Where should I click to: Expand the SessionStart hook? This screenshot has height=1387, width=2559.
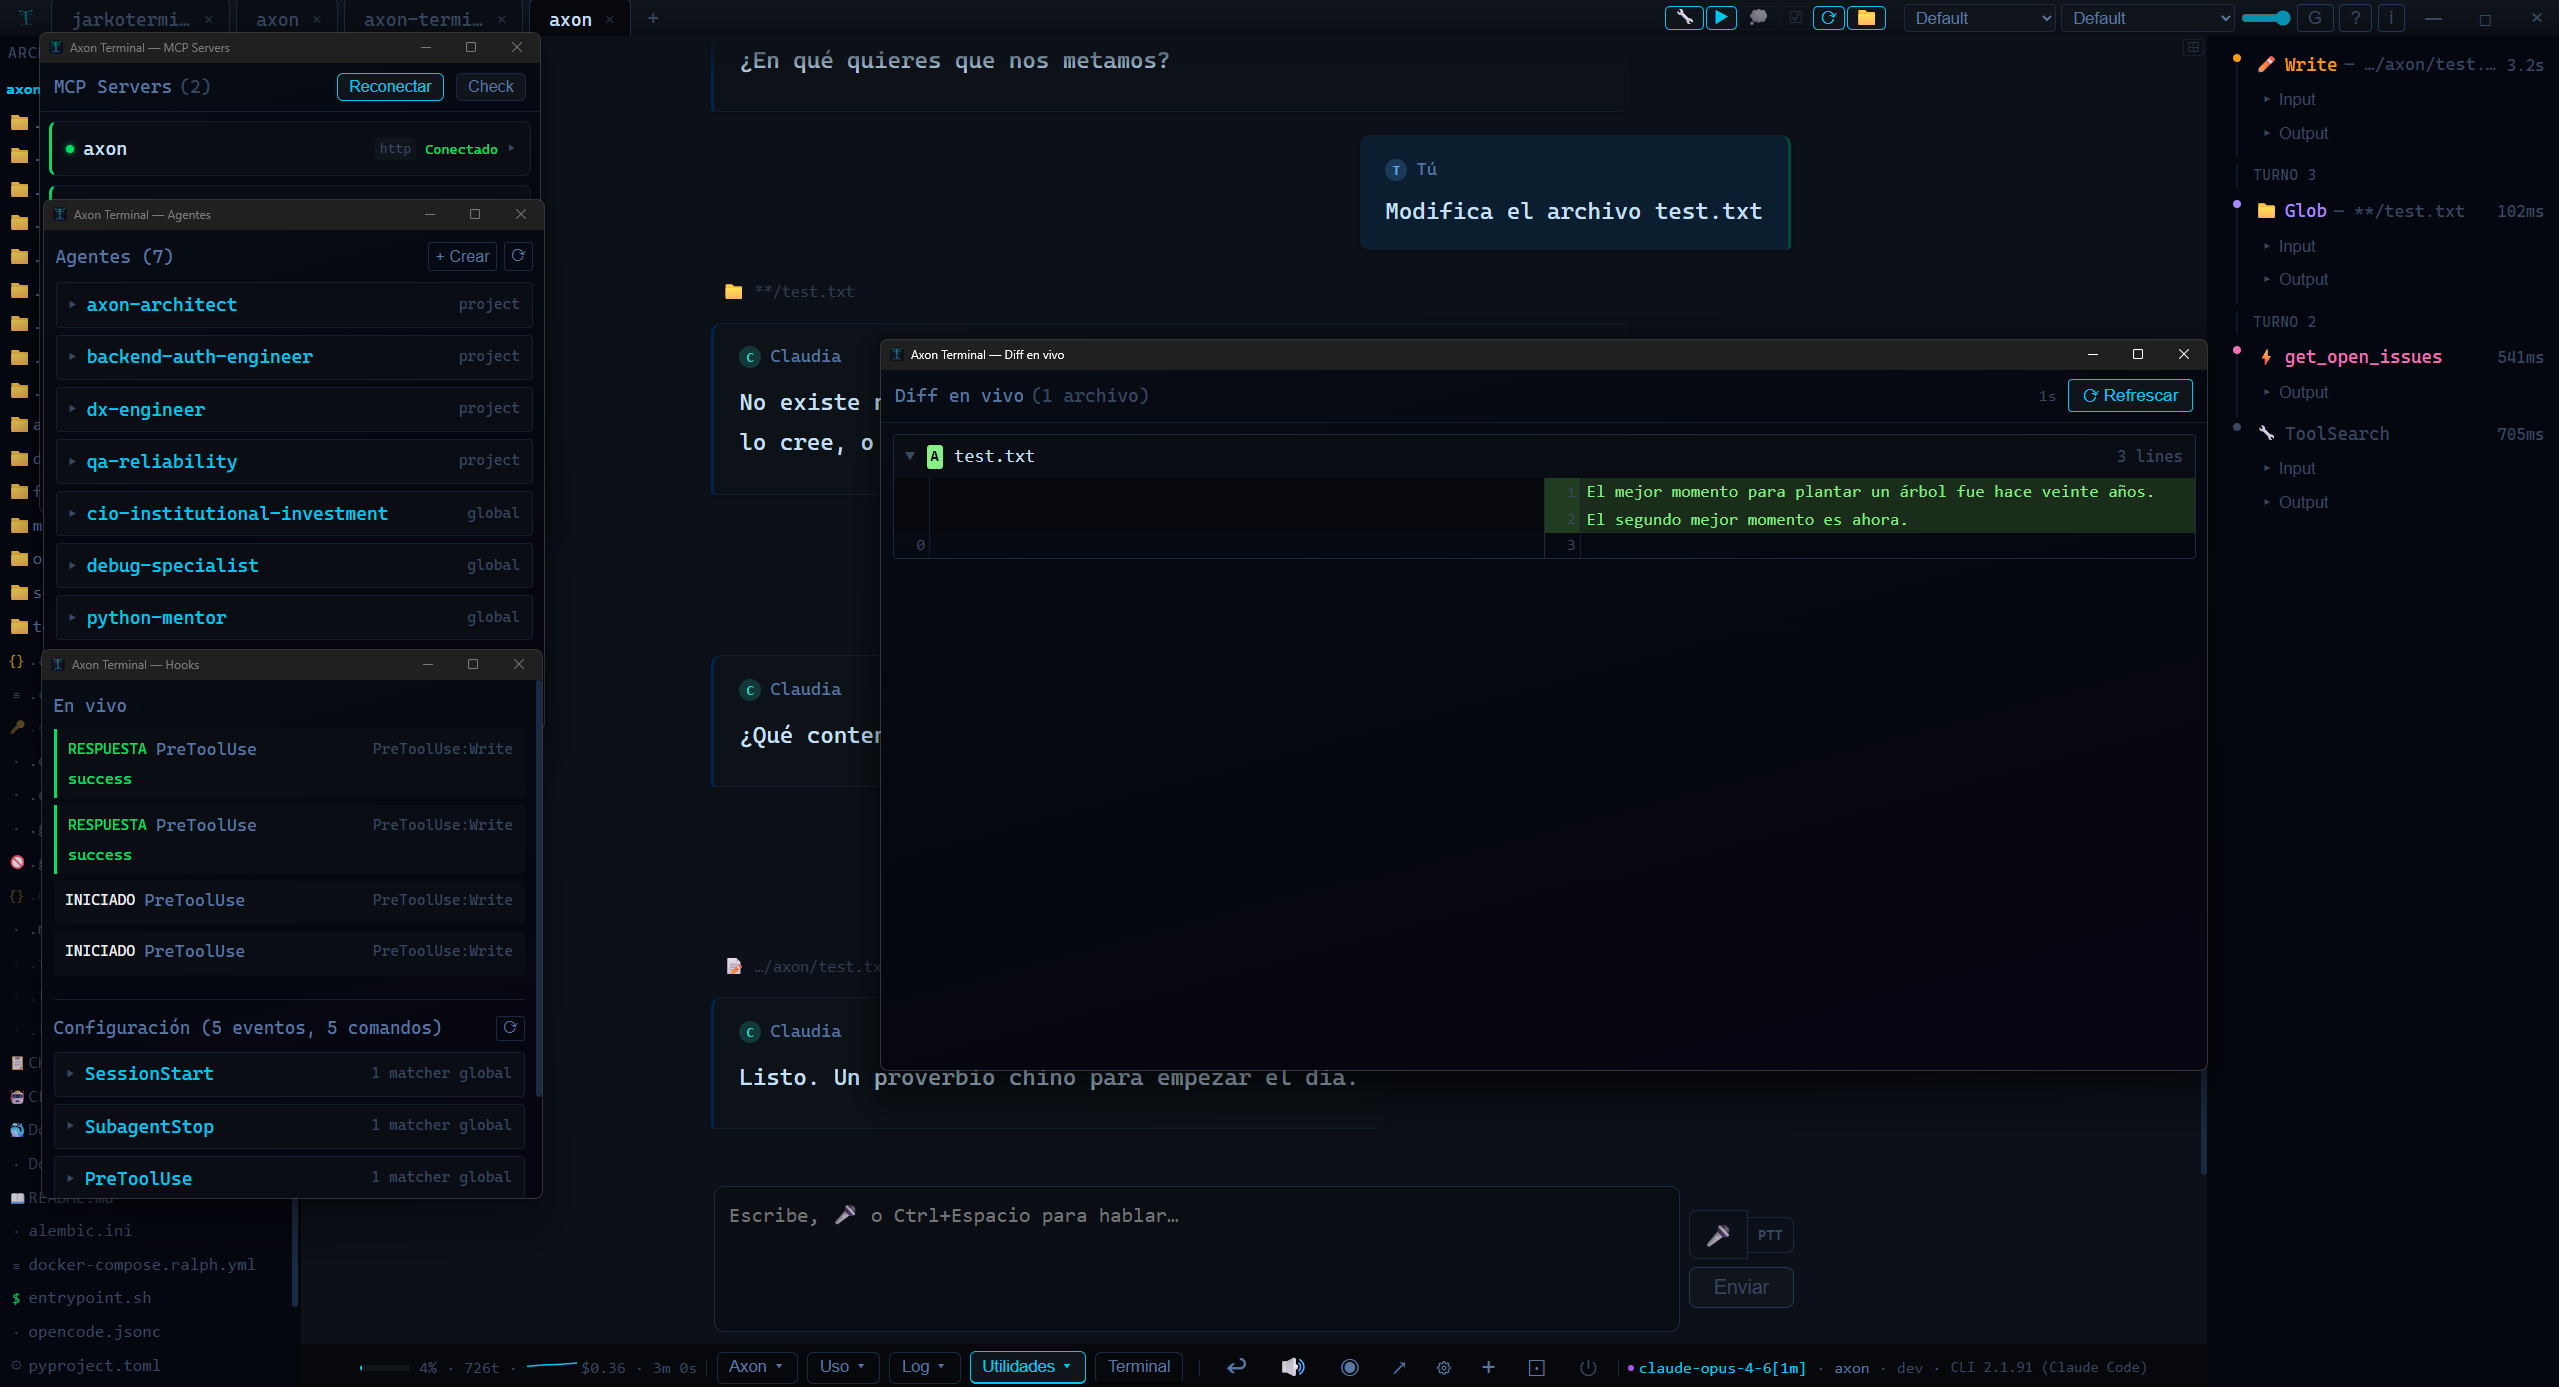289,1074
